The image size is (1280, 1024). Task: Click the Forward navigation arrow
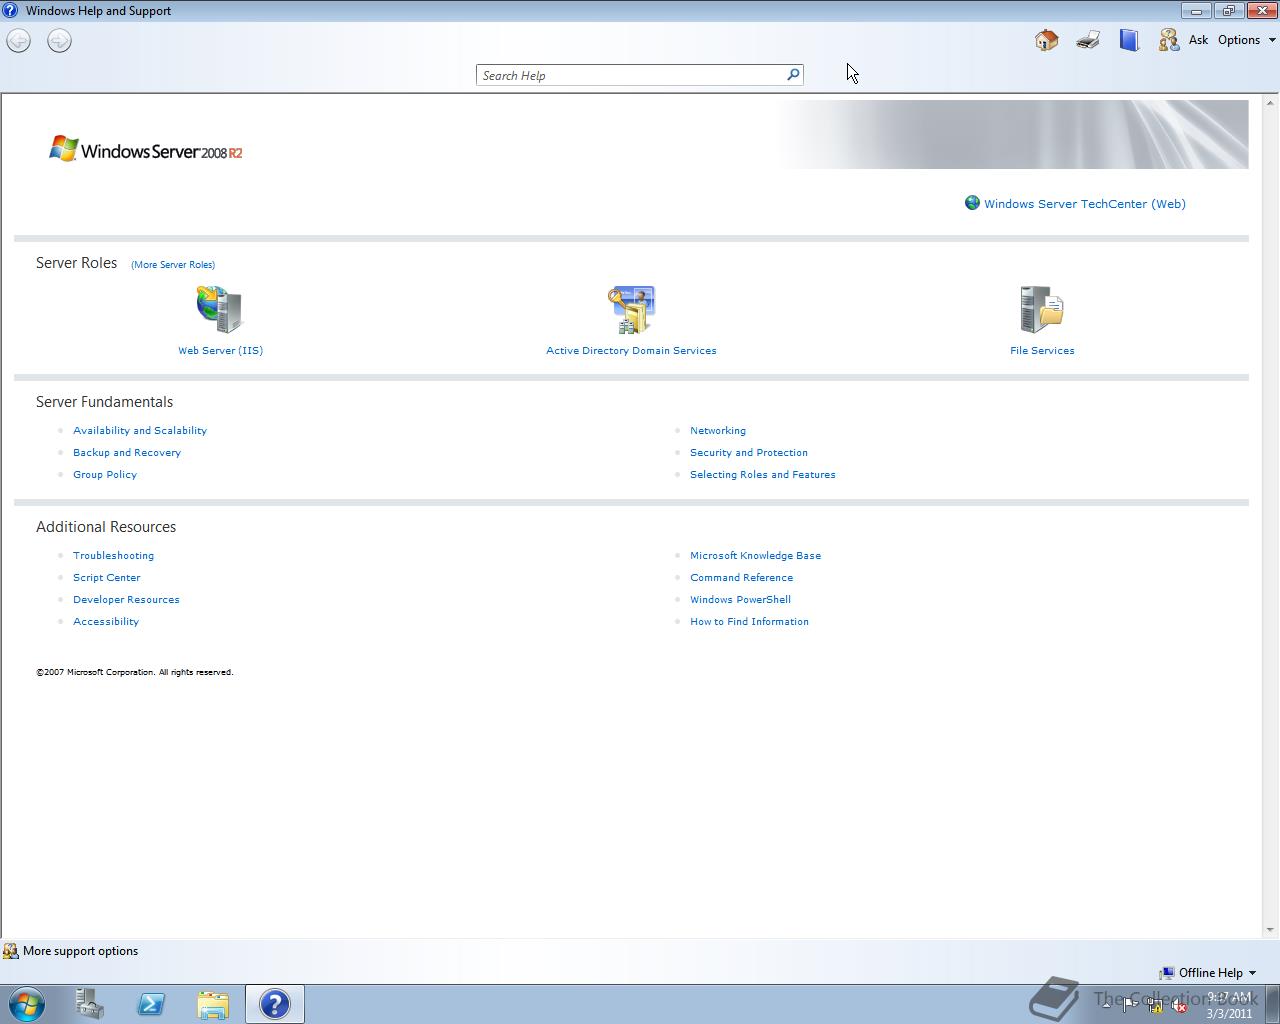pyautogui.click(x=59, y=41)
